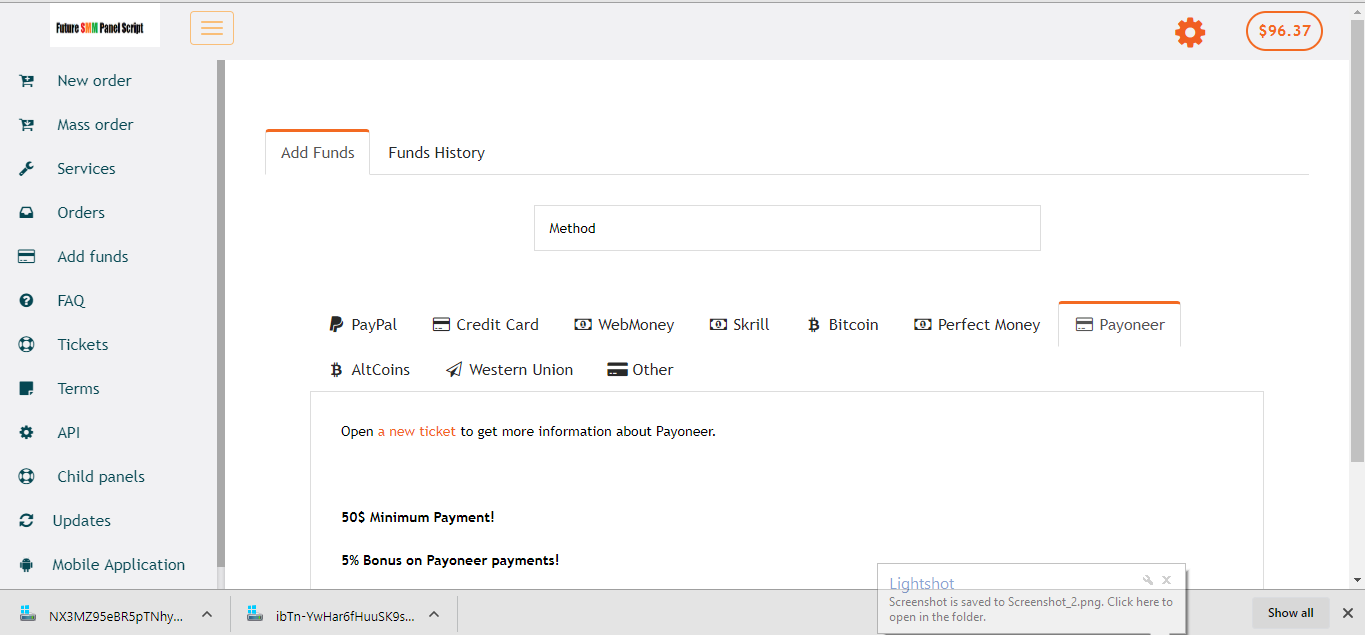Click the Tickets lifebuoy icon
This screenshot has height=635, width=1365.
[27, 345]
